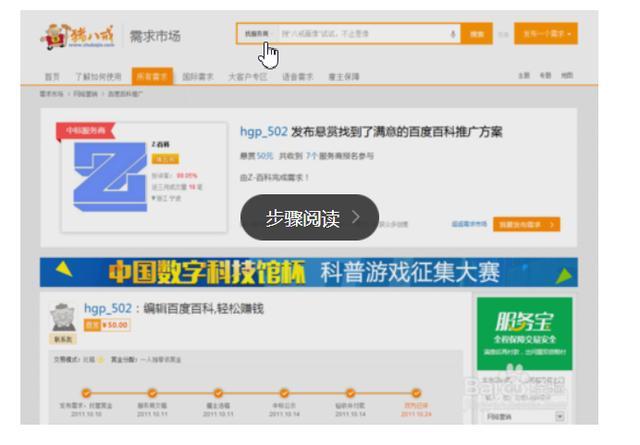Click the 步骤阅读 overlay button
The height and width of the screenshot is (445, 640).
(x=310, y=218)
